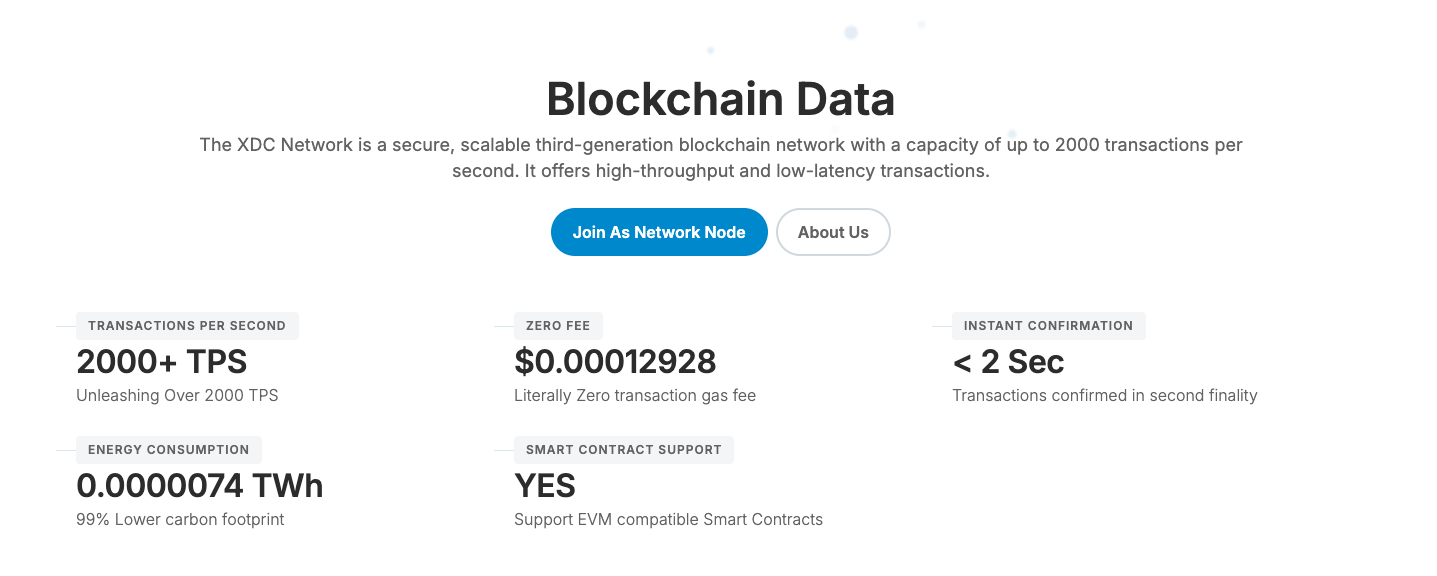Click the YES smart contract value
Image resolution: width=1437 pixels, height=576 pixels.
545,486
